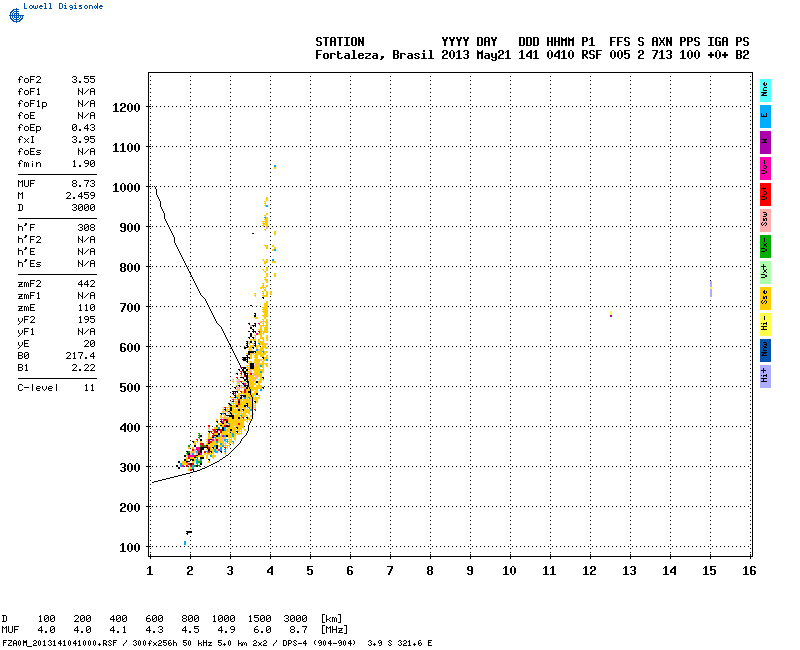800x650 pixels.
Task: Select the B1 value 2.22
Action: pos(83,368)
